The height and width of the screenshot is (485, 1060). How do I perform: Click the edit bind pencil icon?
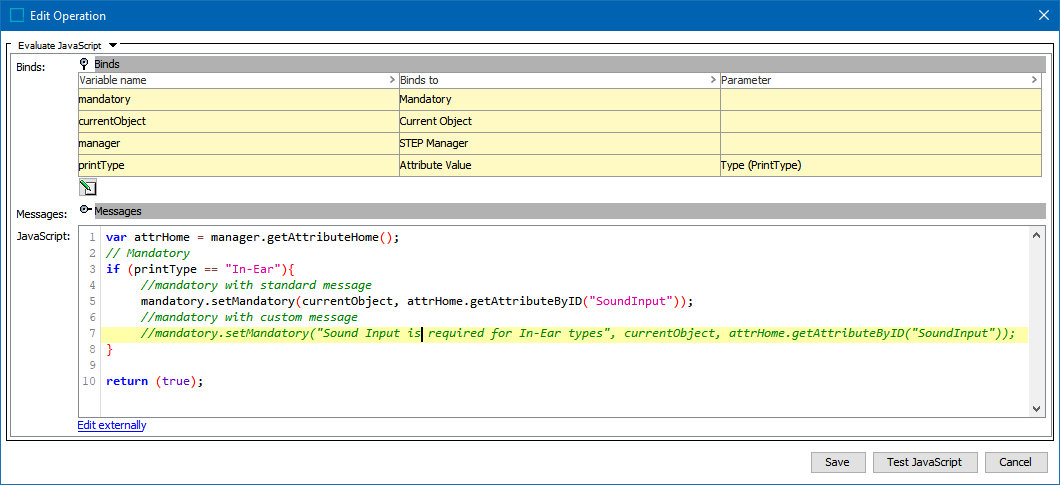coord(87,187)
